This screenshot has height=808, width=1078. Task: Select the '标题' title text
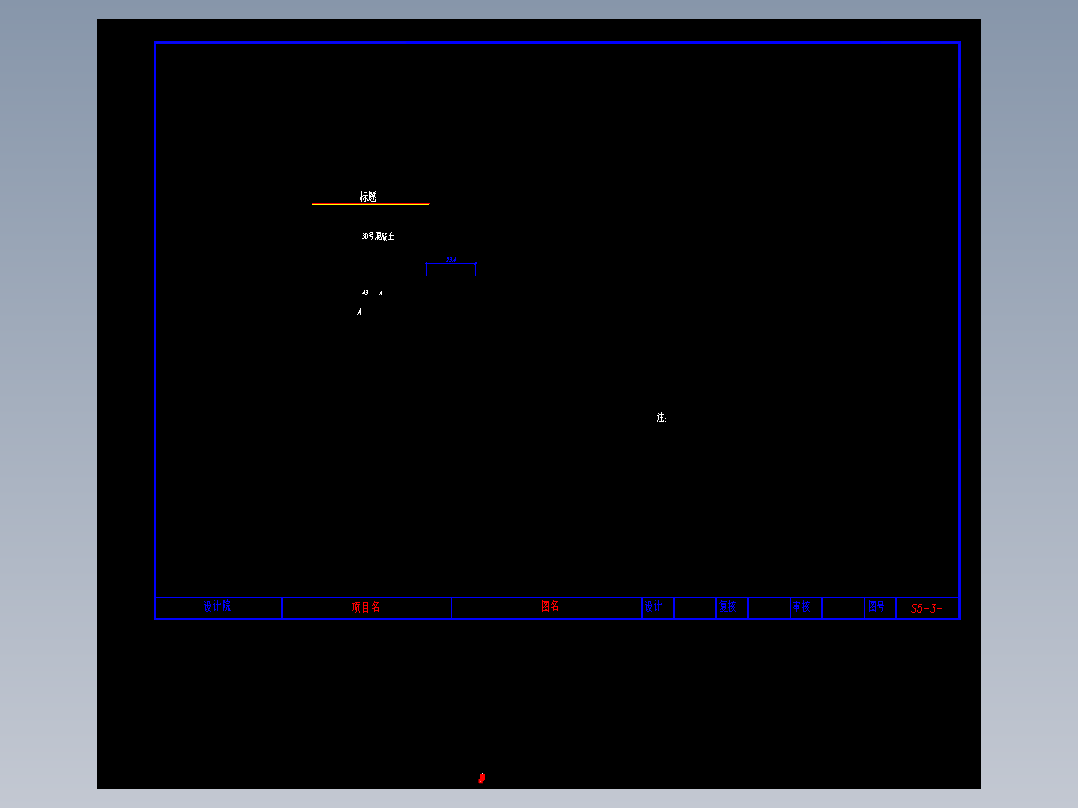368,197
